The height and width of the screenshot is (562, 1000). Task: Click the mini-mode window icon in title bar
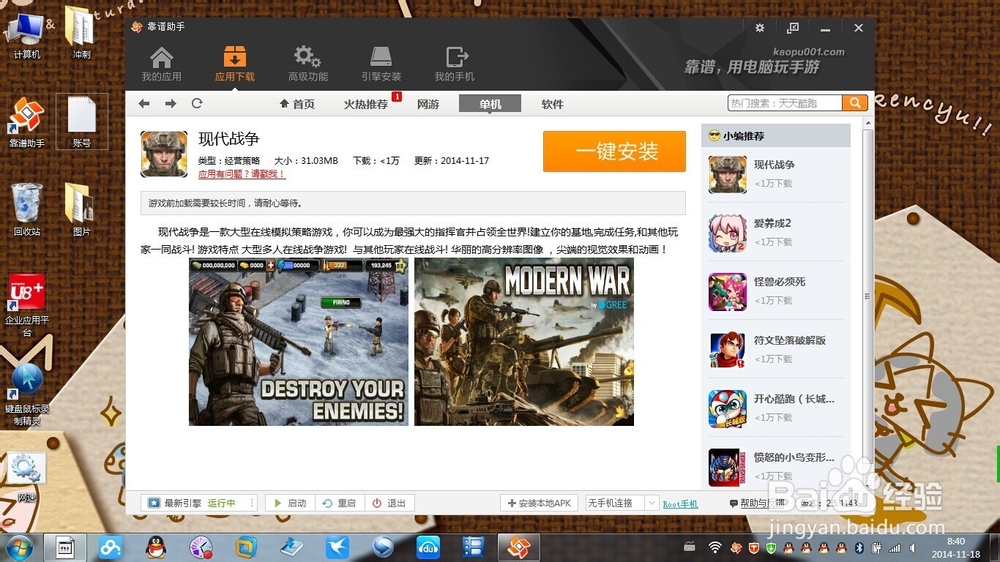793,28
